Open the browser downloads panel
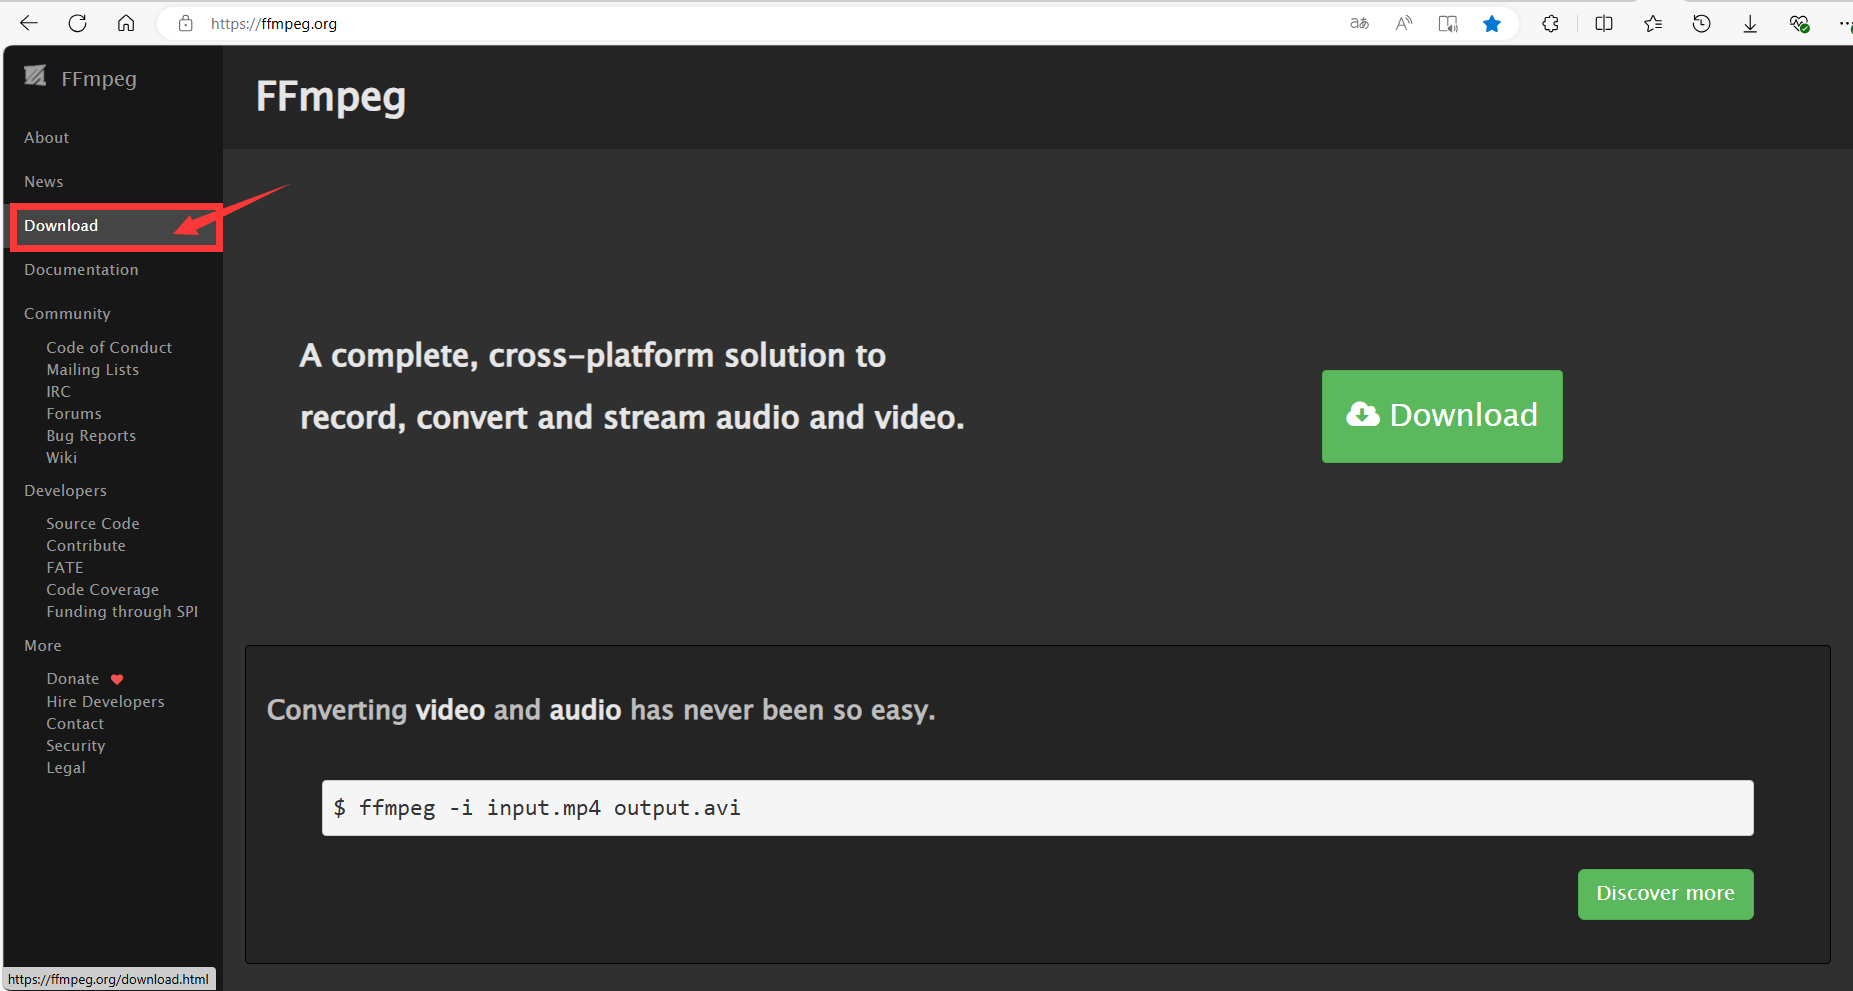Screen dimensions: 1853x991 [1750, 23]
